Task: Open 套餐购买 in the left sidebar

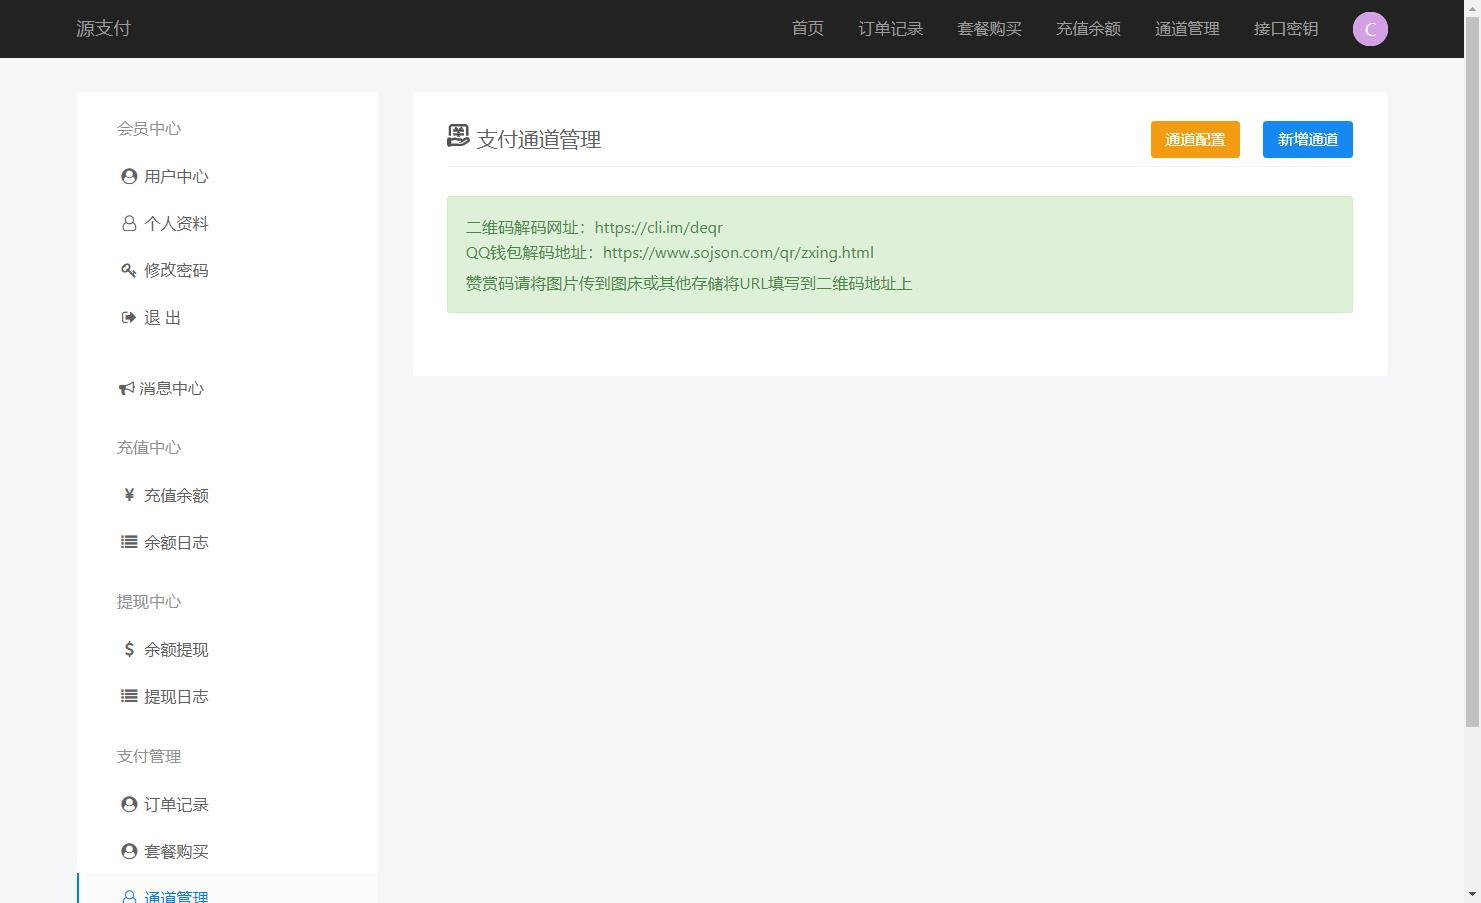Action: (x=176, y=851)
